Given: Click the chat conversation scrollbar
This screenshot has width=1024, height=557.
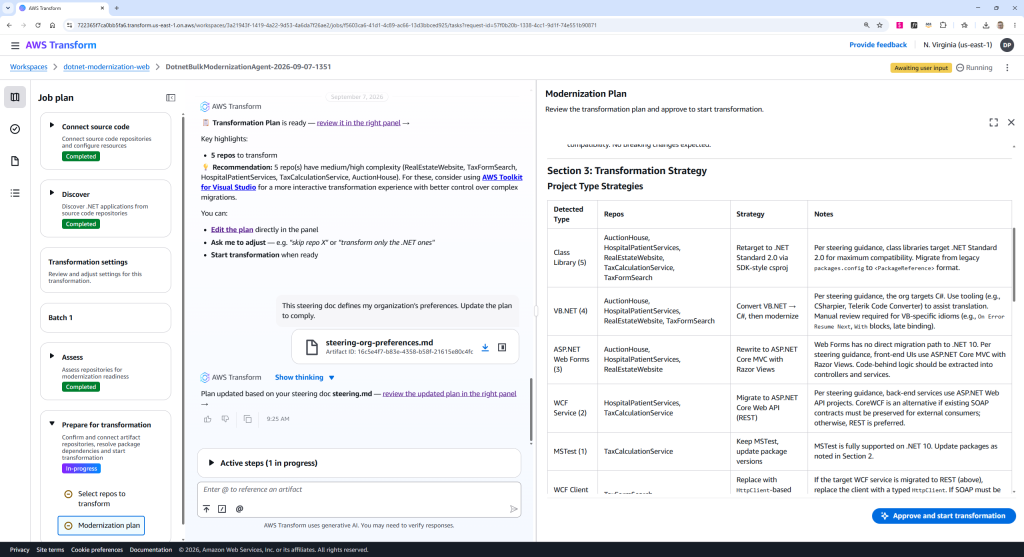Looking at the screenshot, I should pos(531,411).
